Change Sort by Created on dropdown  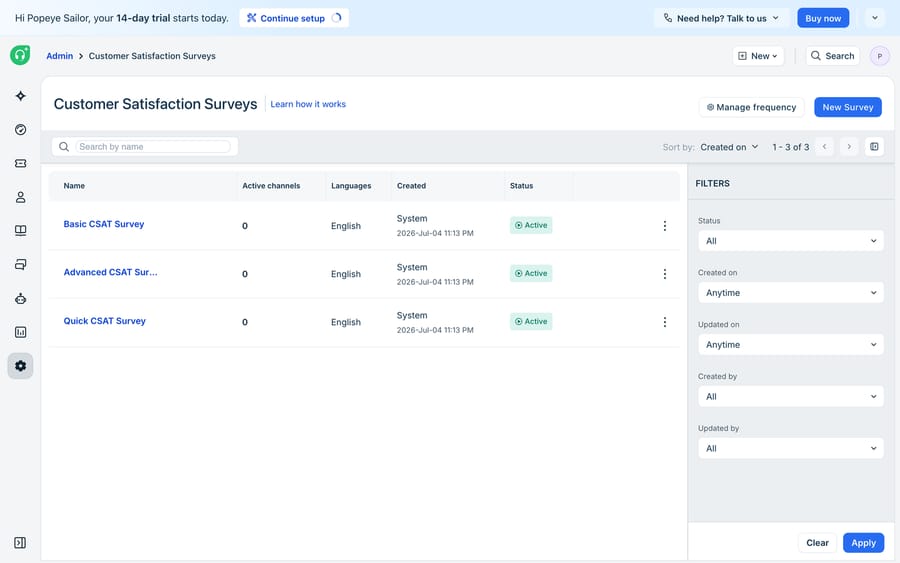(729, 147)
